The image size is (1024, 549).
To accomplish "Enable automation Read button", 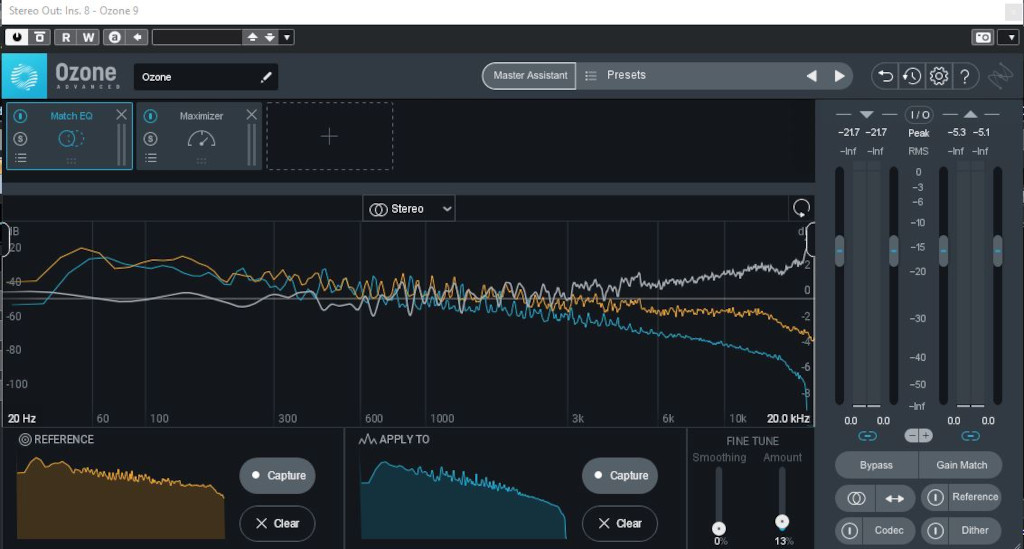I will click(x=65, y=37).
